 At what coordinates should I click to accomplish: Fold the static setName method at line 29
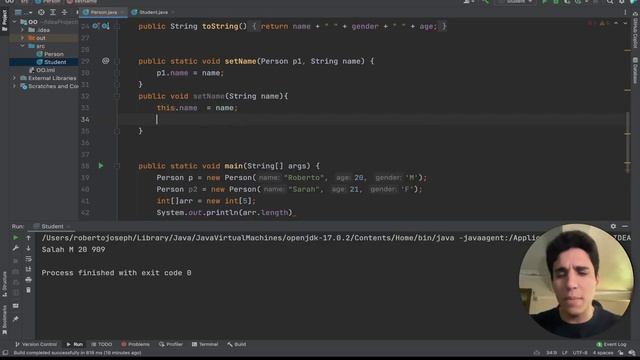[x=117, y=61]
